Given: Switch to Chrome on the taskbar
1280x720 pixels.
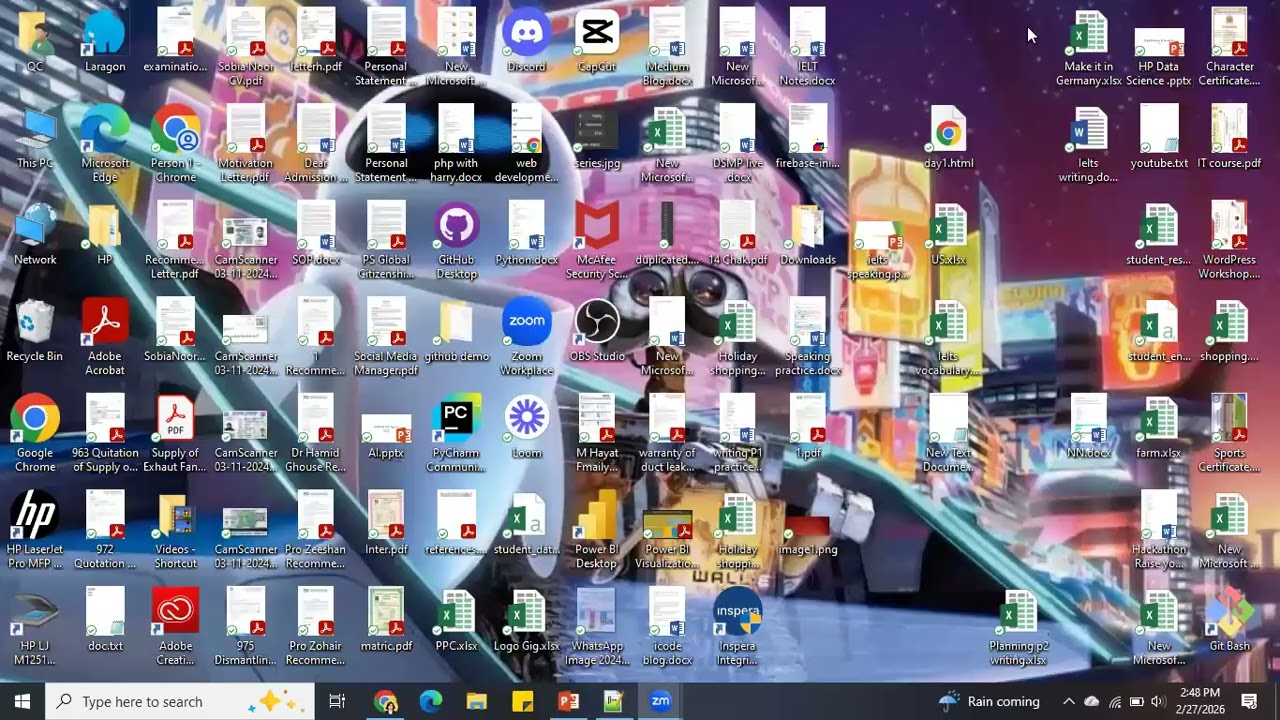Looking at the screenshot, I should [385, 701].
